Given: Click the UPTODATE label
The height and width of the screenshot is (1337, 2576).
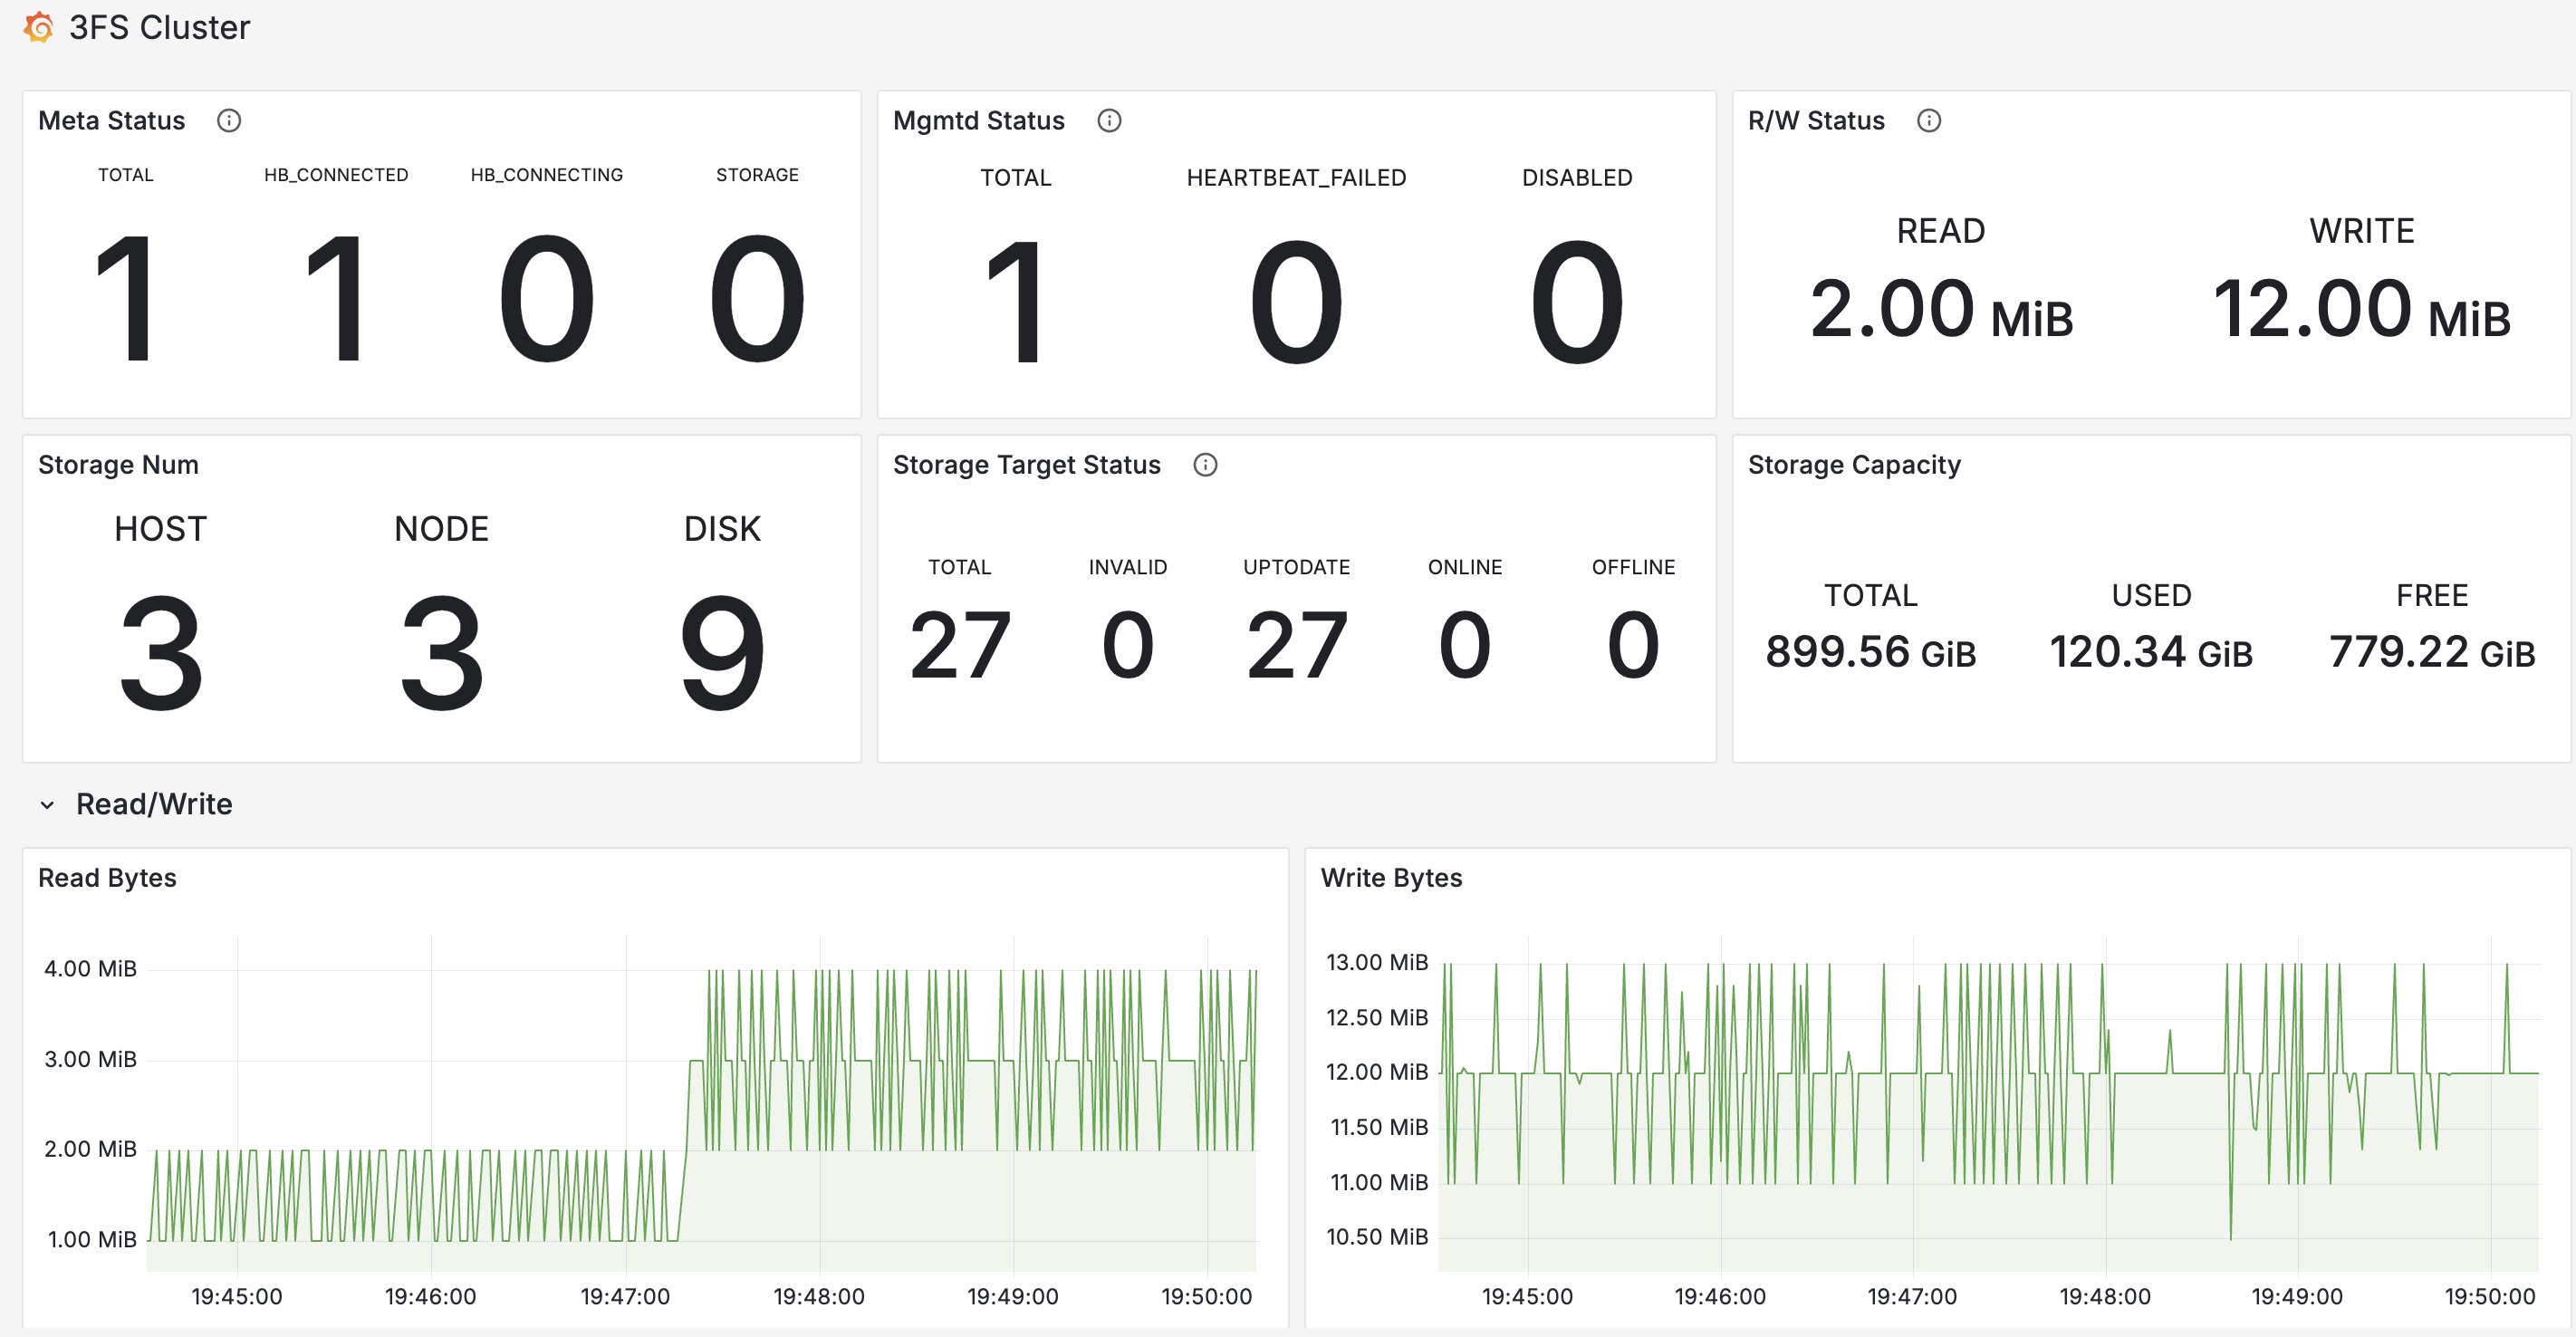Looking at the screenshot, I should coord(1296,567).
